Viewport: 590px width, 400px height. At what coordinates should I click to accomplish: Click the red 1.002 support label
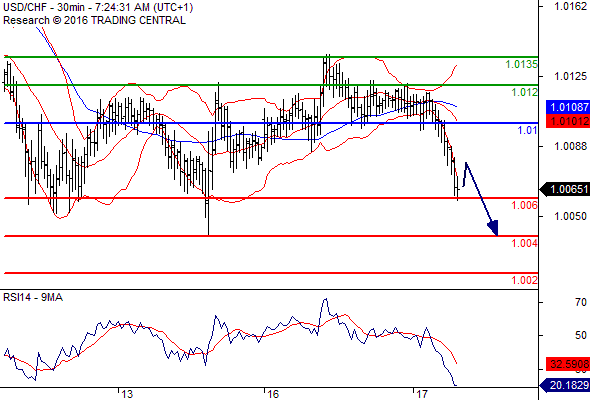[x=525, y=280]
